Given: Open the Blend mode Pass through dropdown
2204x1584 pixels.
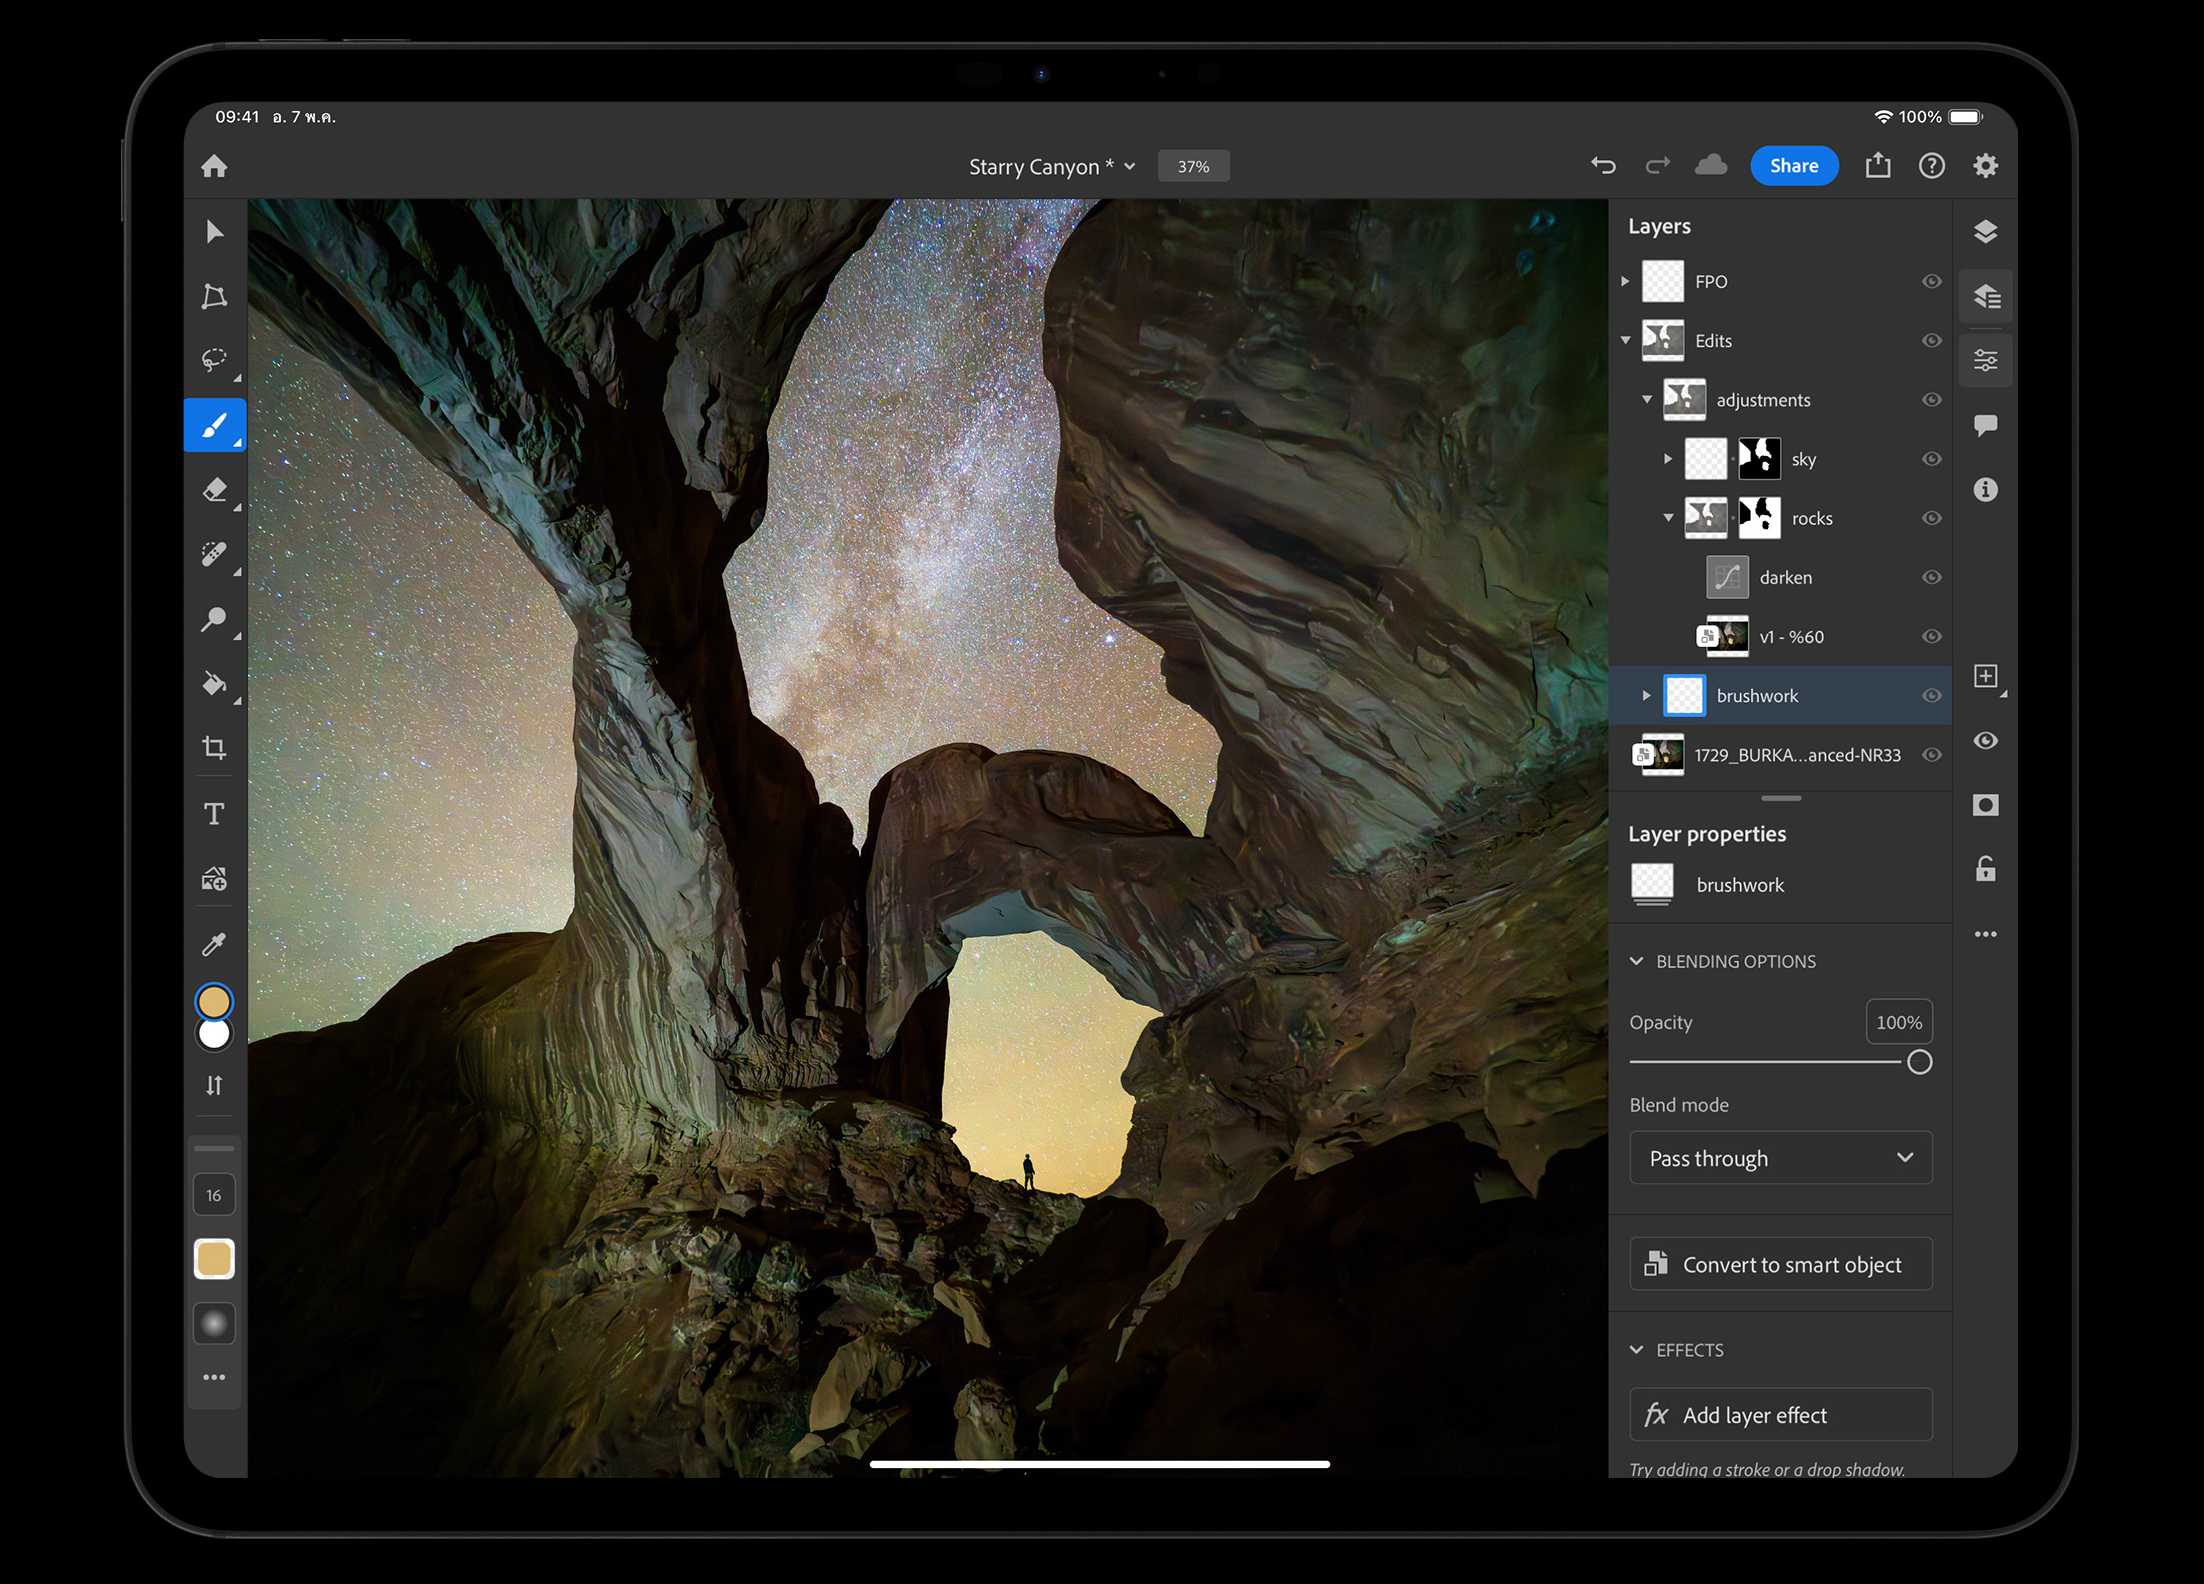Looking at the screenshot, I should click(1780, 1158).
